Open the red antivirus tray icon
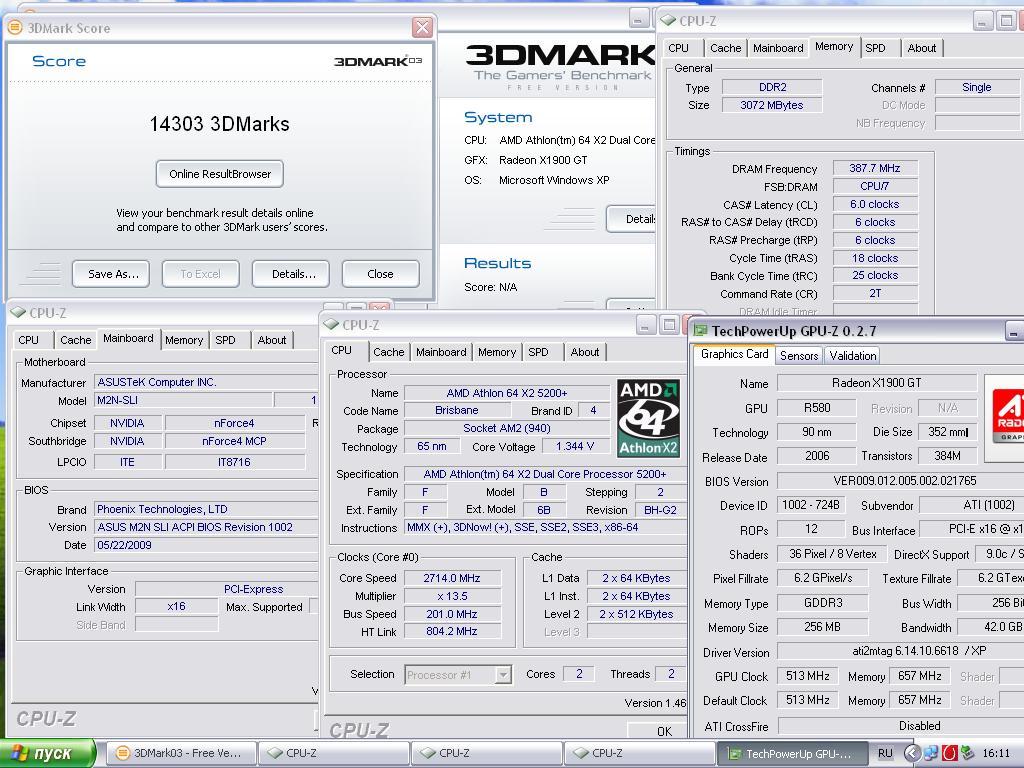Image resolution: width=1024 pixels, height=768 pixels. (x=949, y=753)
